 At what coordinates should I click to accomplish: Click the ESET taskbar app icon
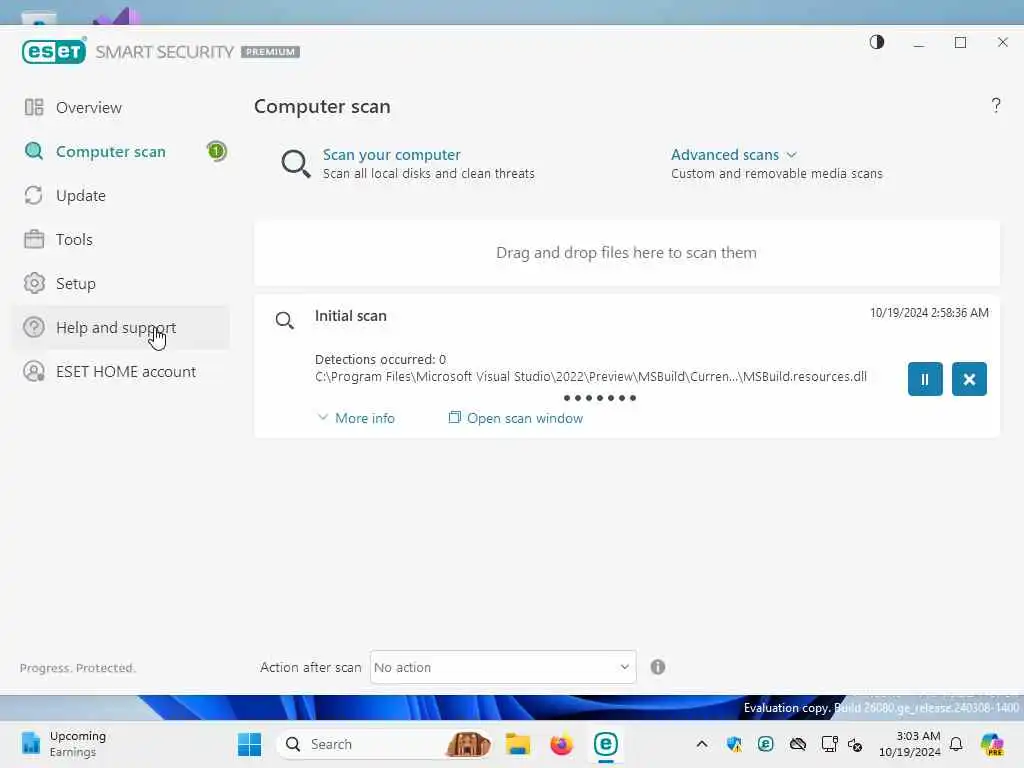coord(605,744)
